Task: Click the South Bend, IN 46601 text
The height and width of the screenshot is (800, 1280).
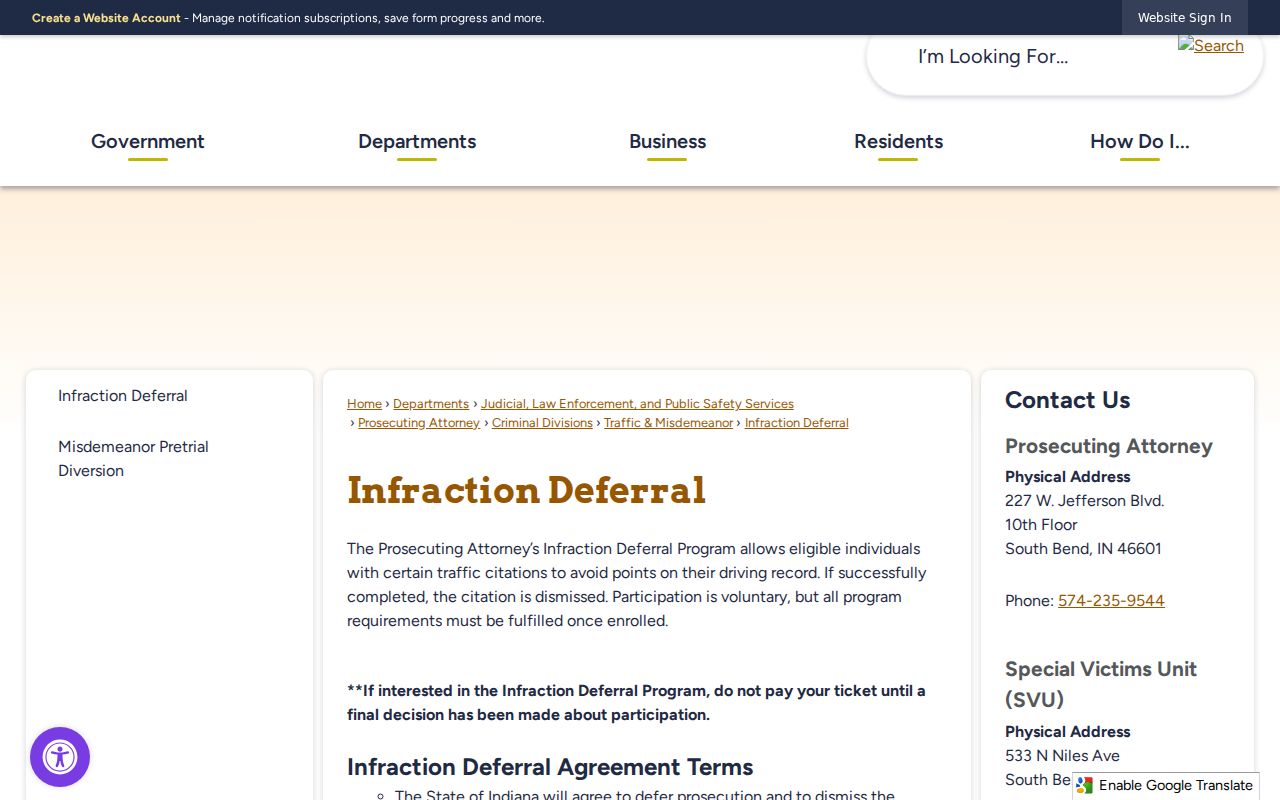Action: point(1083,549)
